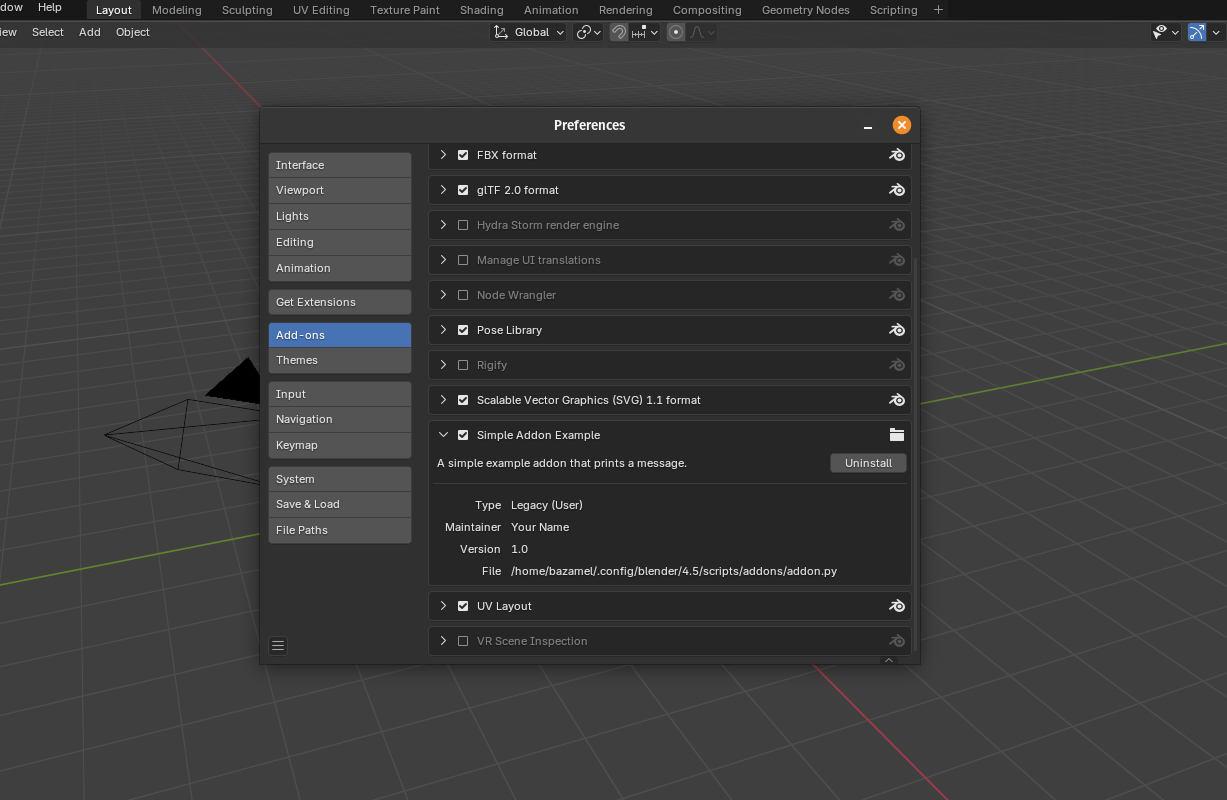Enable the Node Wrangler add-on checkbox

pos(463,295)
